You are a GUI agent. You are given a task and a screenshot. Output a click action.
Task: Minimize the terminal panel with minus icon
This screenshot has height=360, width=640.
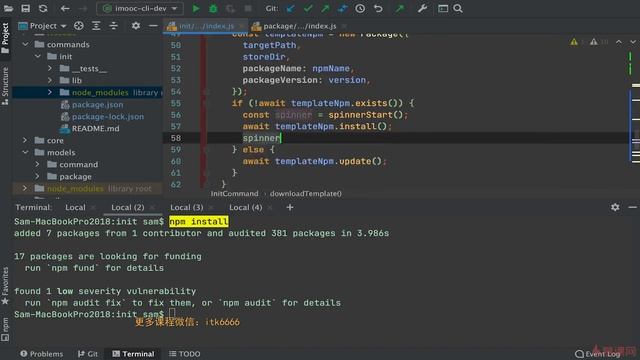(x=633, y=207)
